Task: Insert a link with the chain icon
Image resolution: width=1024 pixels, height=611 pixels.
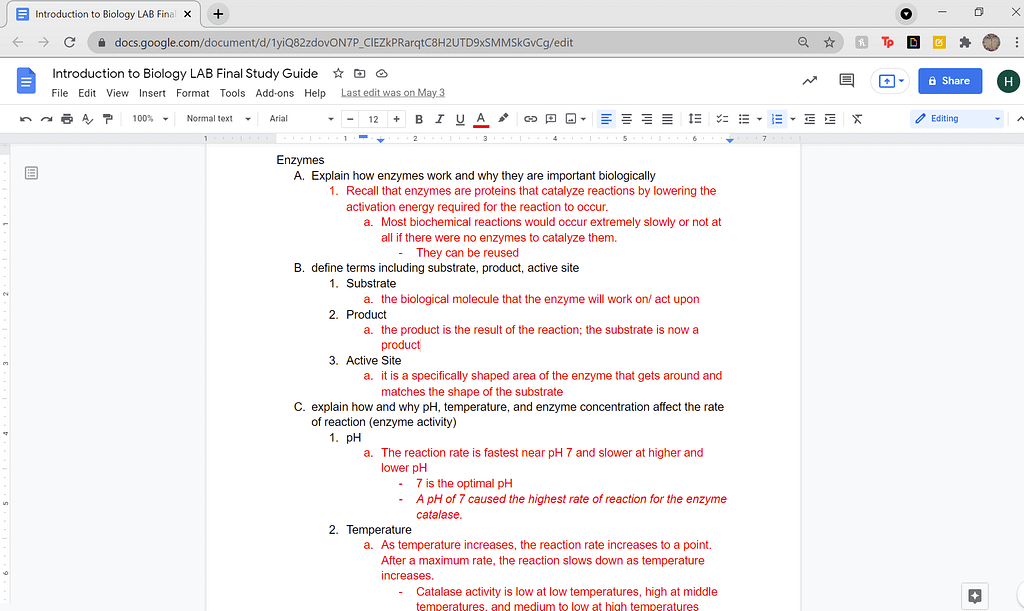Action: (531, 119)
